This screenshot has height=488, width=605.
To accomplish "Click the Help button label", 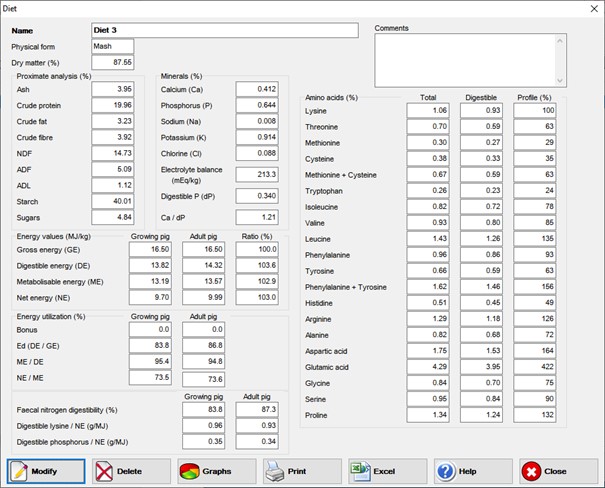I will click(467, 471).
